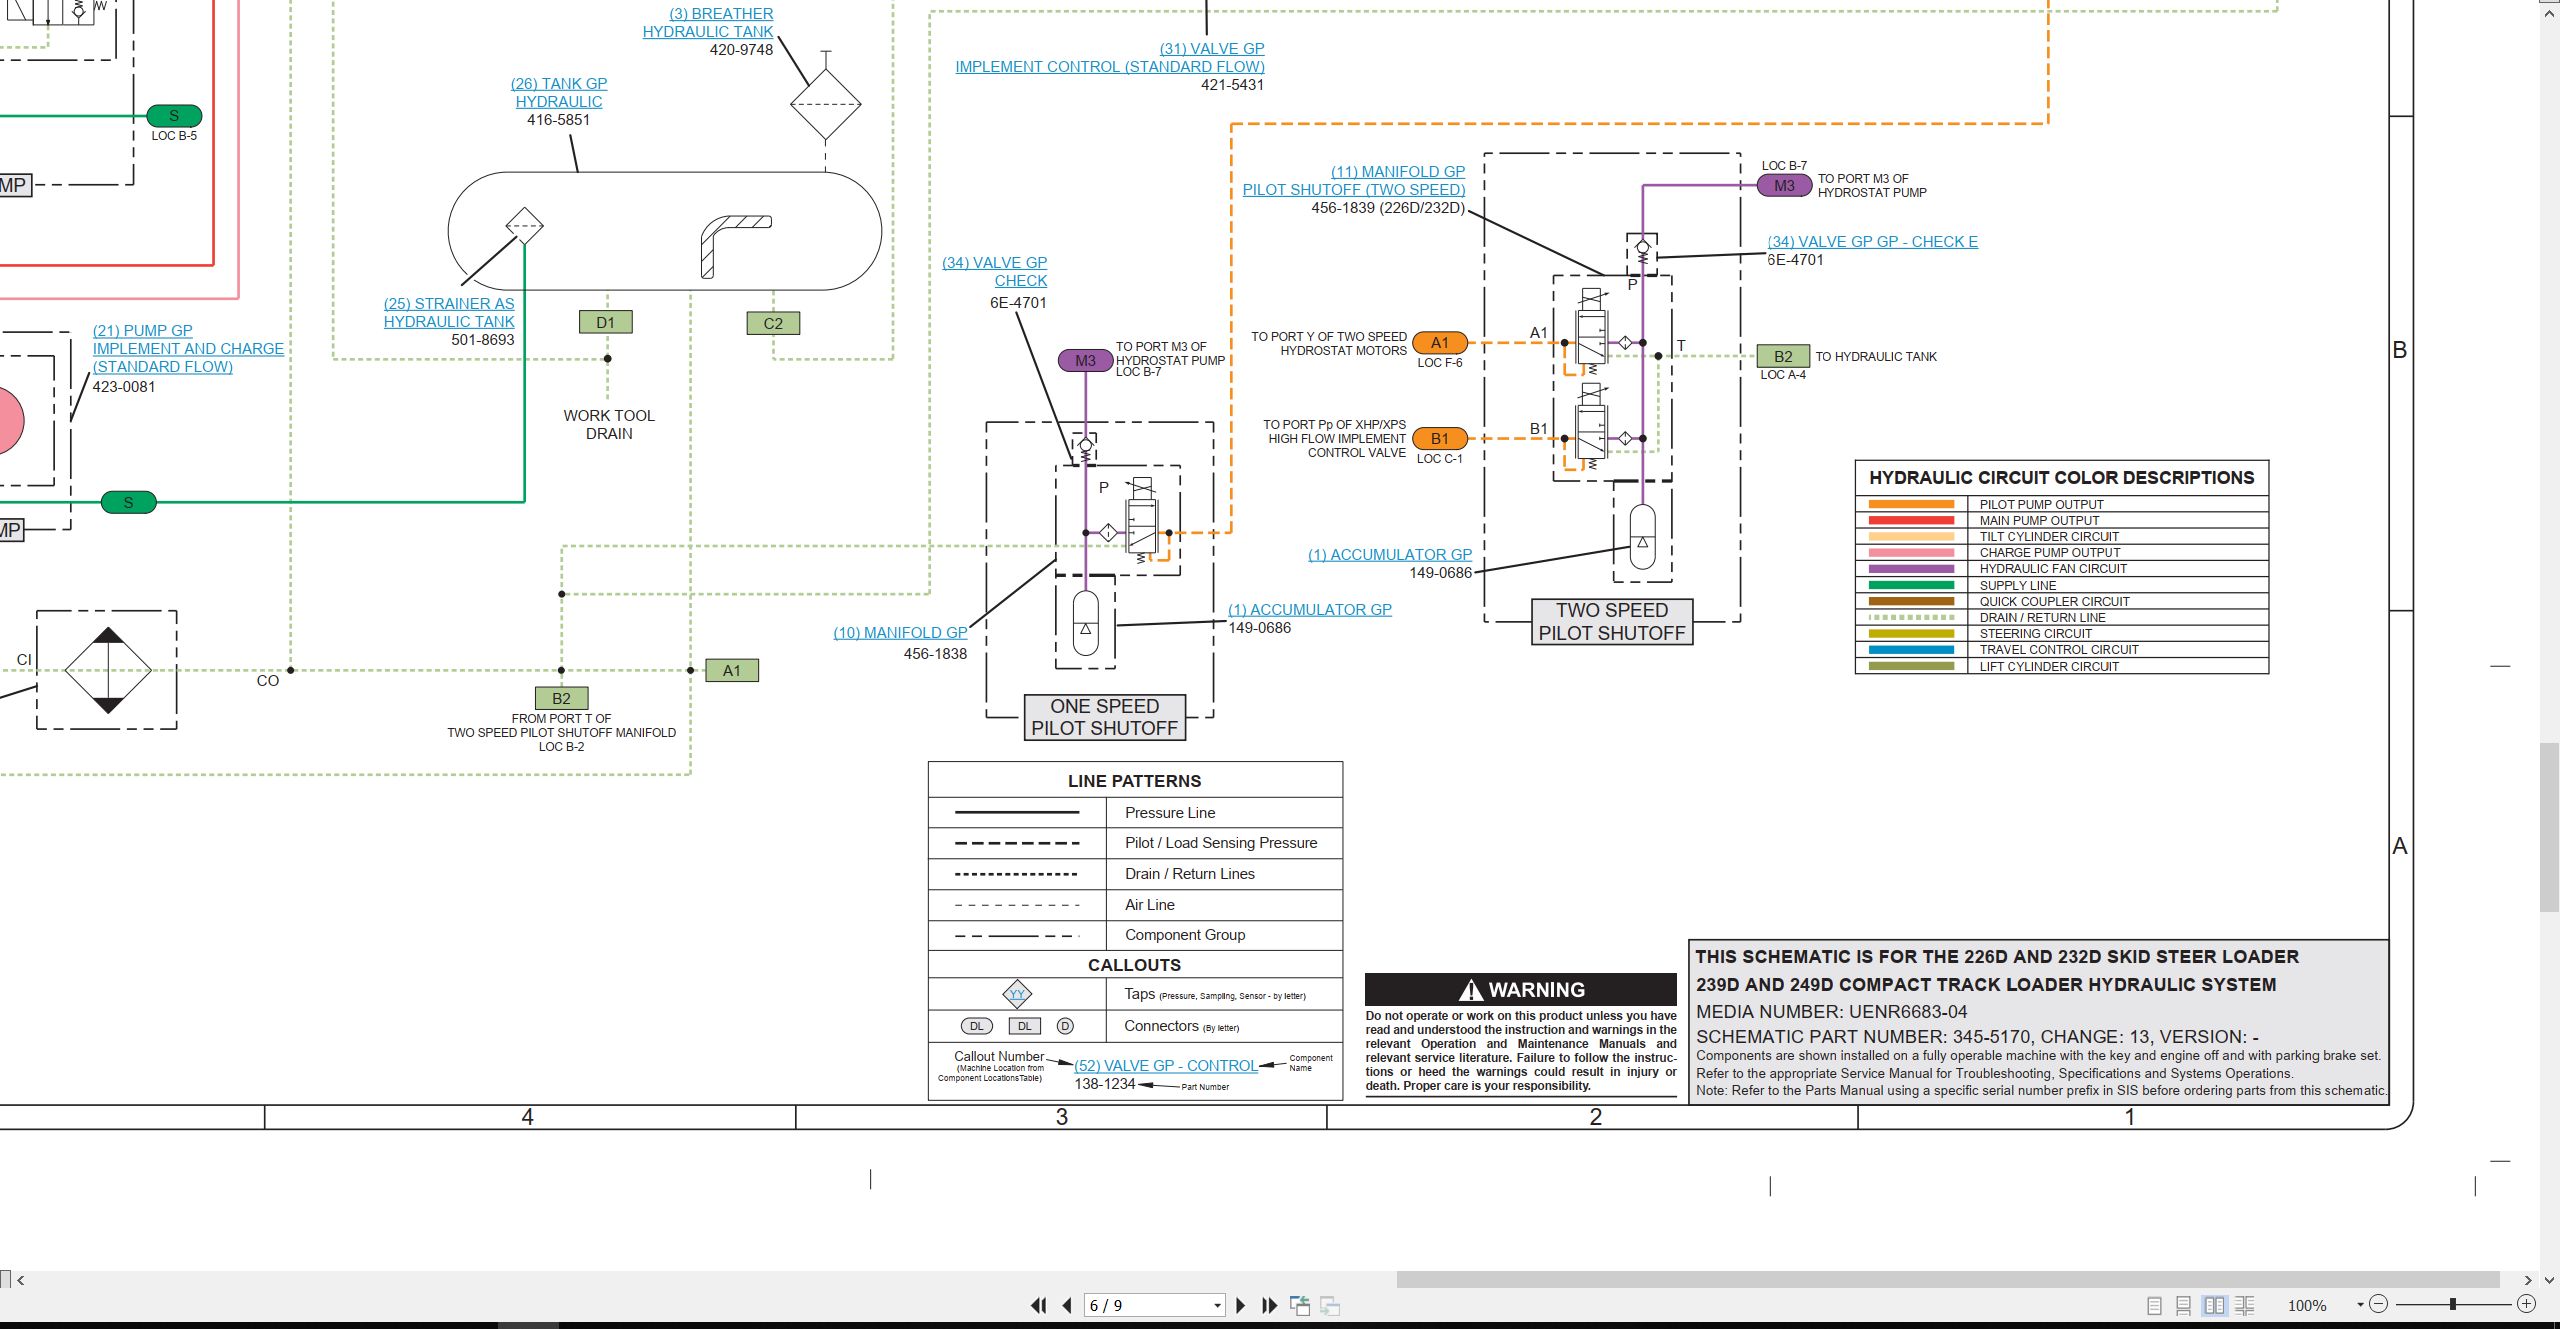Open the (21) Pump GP Implement and Charge link
The height and width of the screenshot is (1329, 2560).
(x=188, y=349)
